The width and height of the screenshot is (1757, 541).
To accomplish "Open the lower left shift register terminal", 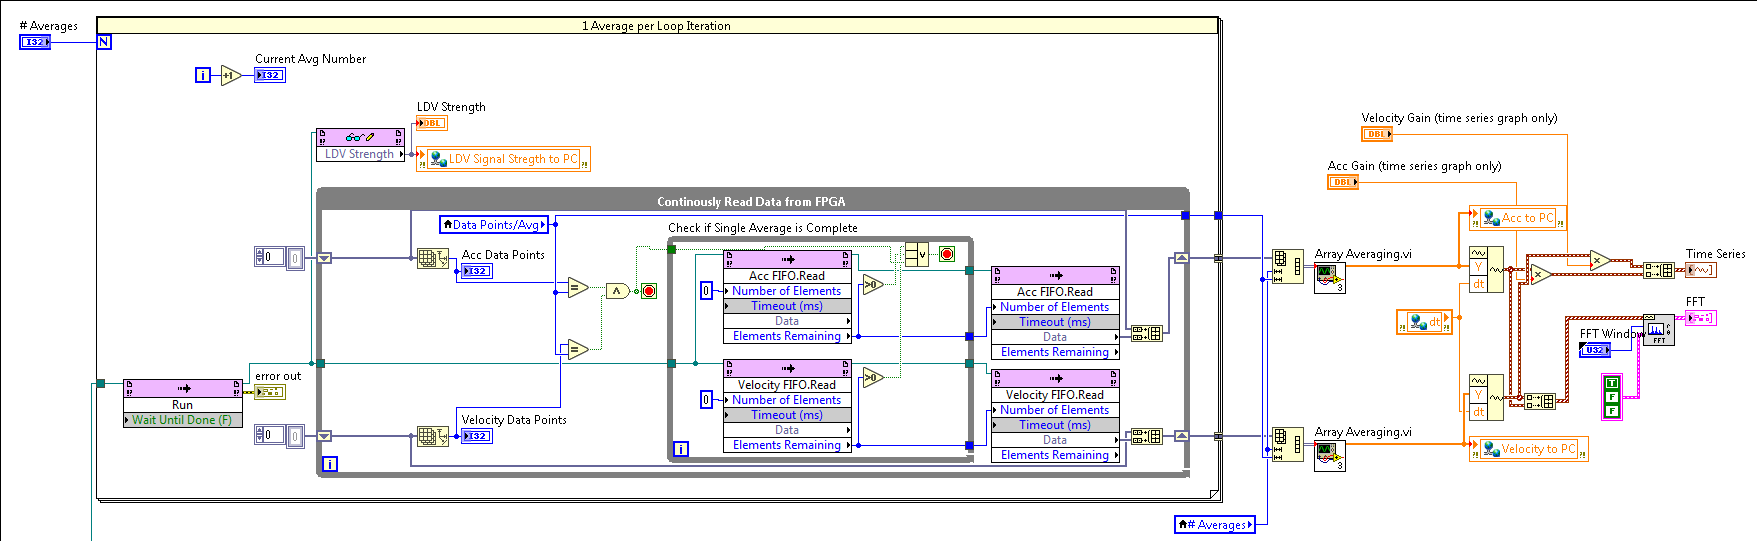I will [324, 436].
